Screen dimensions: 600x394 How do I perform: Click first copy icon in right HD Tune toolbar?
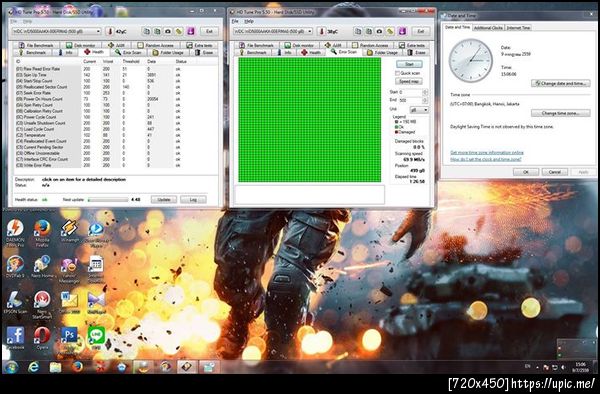pyautogui.click(x=358, y=31)
